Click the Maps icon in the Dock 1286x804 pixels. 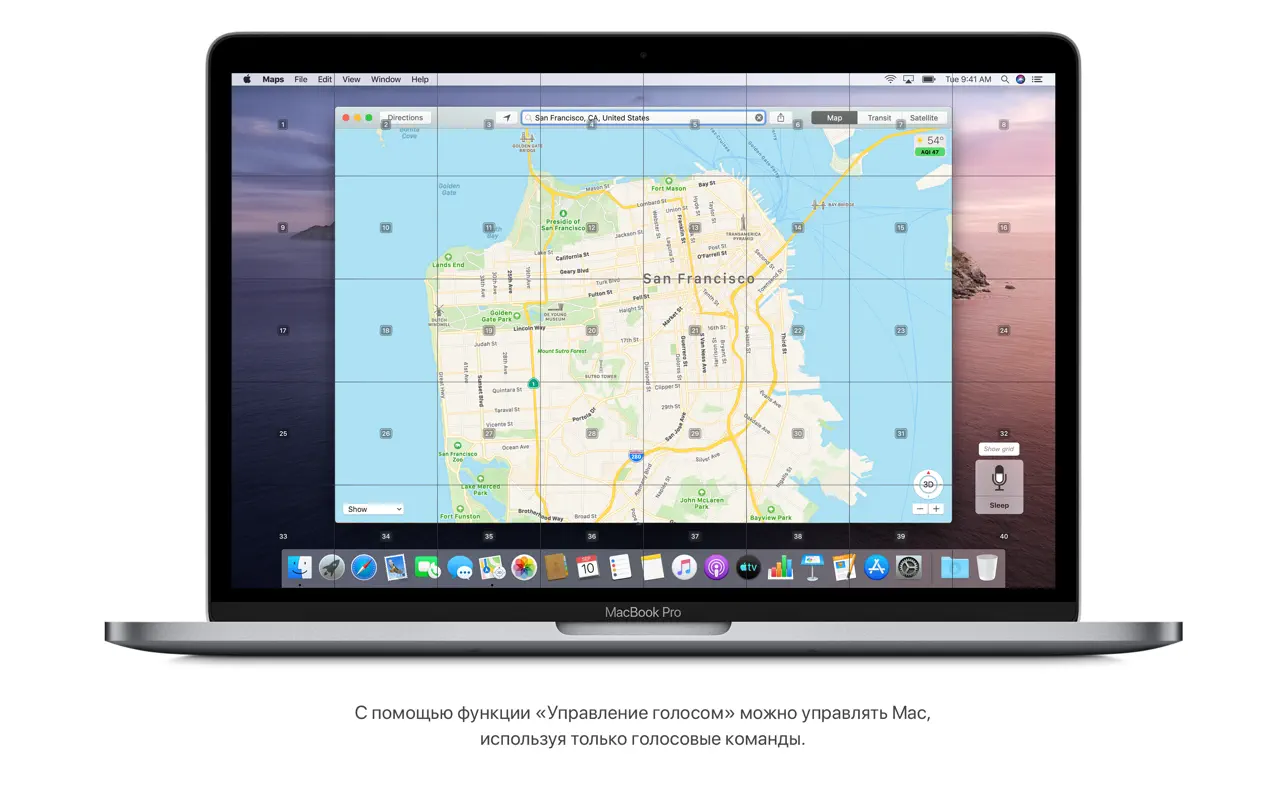tap(492, 568)
